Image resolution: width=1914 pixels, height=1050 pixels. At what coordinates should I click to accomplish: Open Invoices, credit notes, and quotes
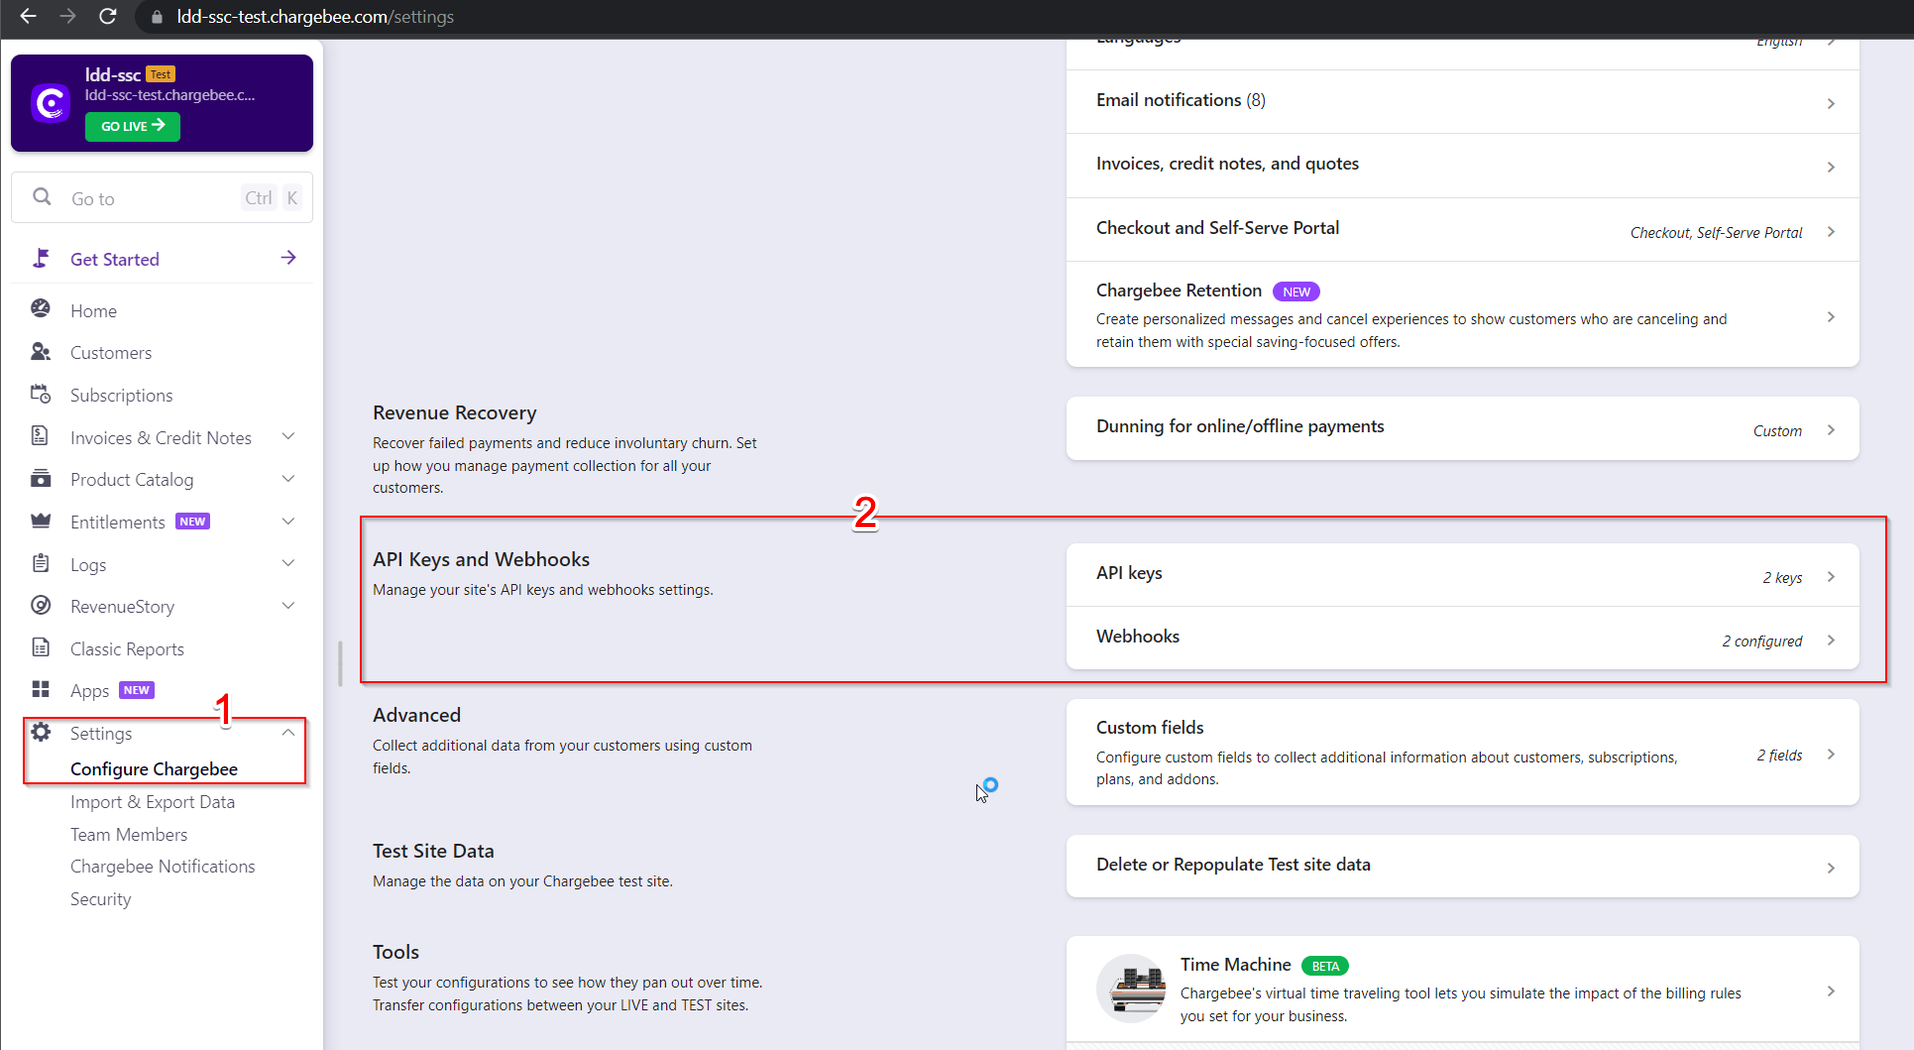pyautogui.click(x=1462, y=165)
